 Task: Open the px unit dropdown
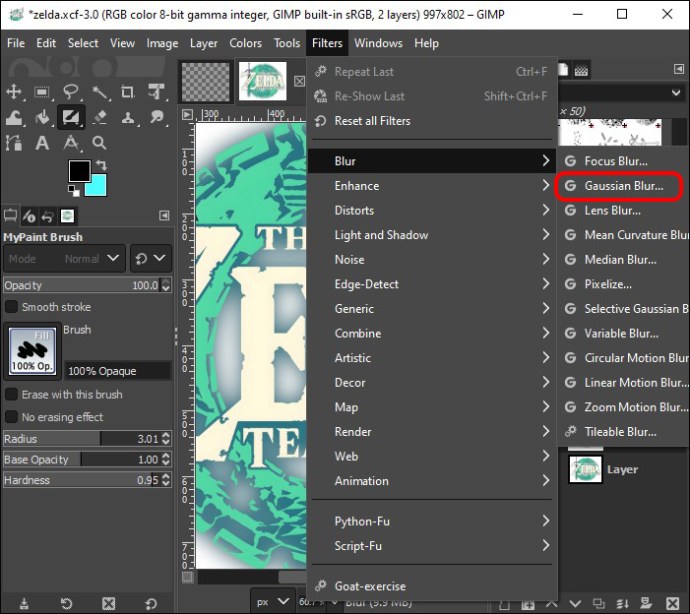pyautogui.click(x=270, y=601)
